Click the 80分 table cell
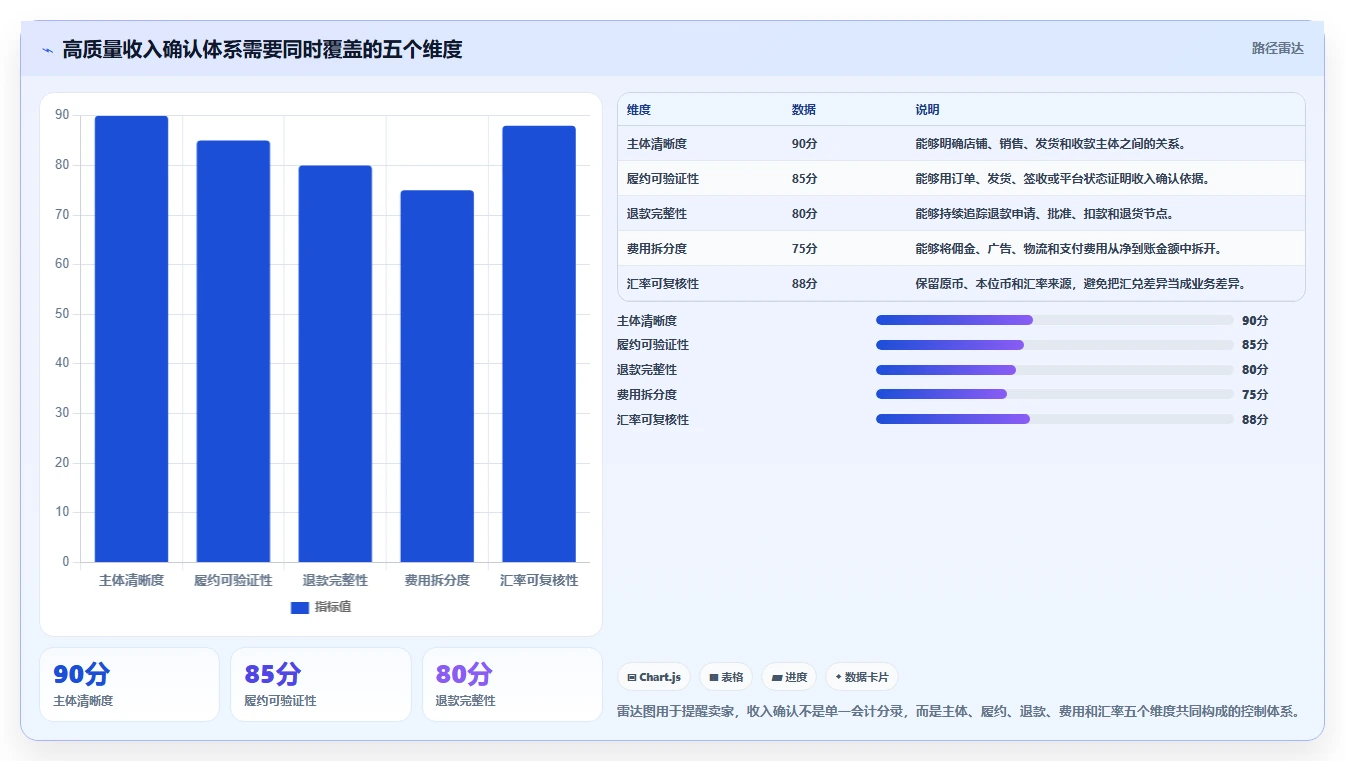Viewport: 1345px width, 761px height. [x=804, y=214]
